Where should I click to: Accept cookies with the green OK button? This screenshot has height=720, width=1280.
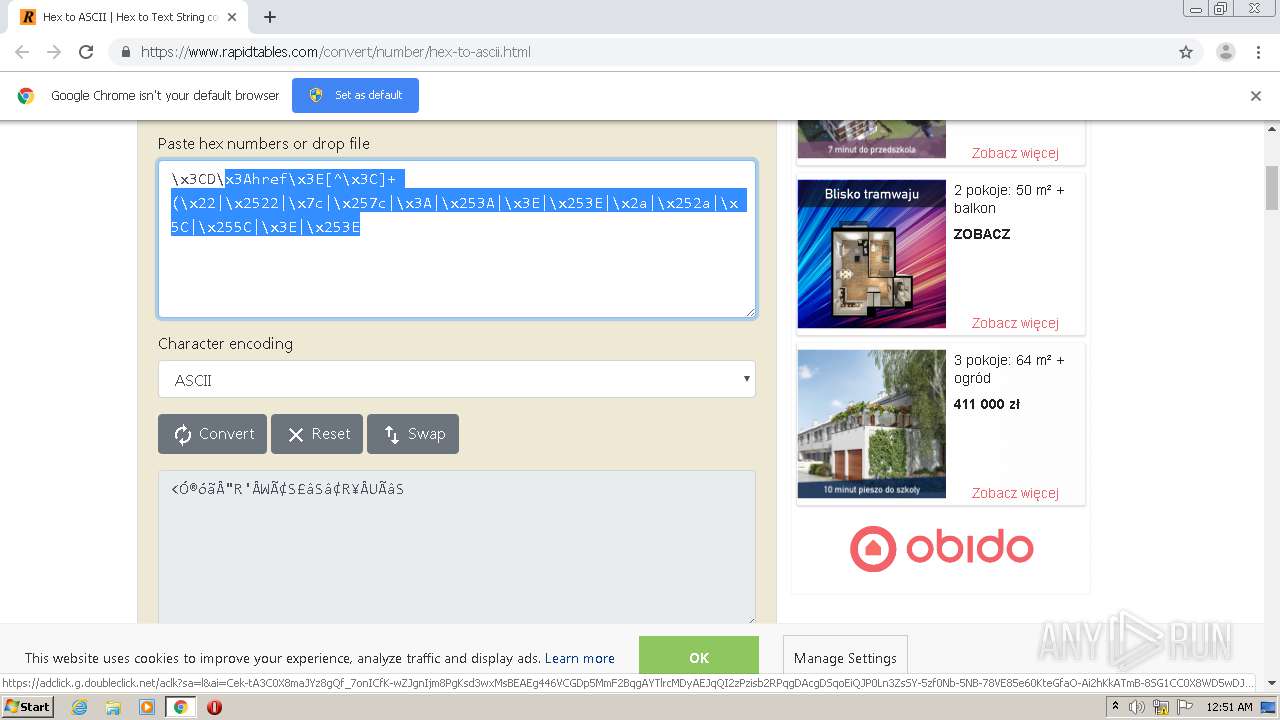[x=699, y=657]
